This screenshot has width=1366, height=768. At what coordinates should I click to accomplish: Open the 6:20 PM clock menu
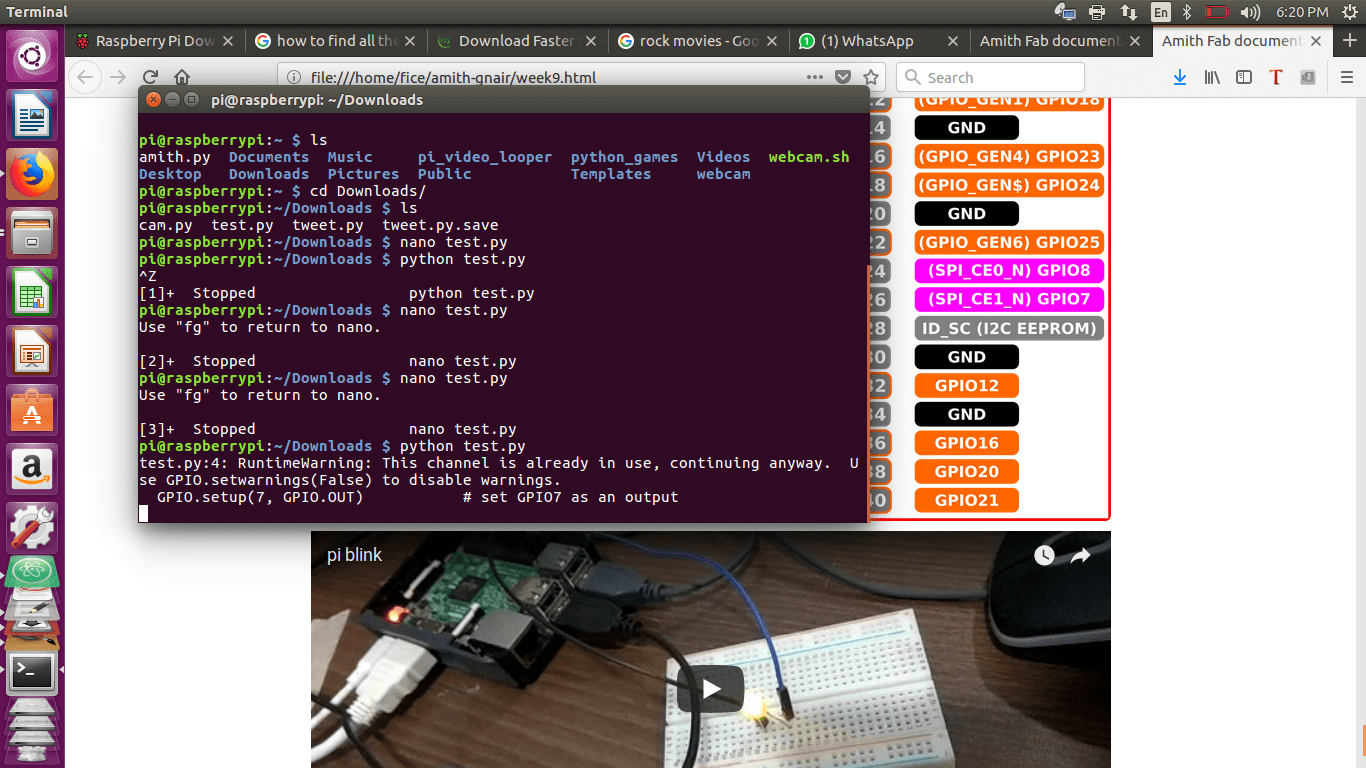point(1301,12)
